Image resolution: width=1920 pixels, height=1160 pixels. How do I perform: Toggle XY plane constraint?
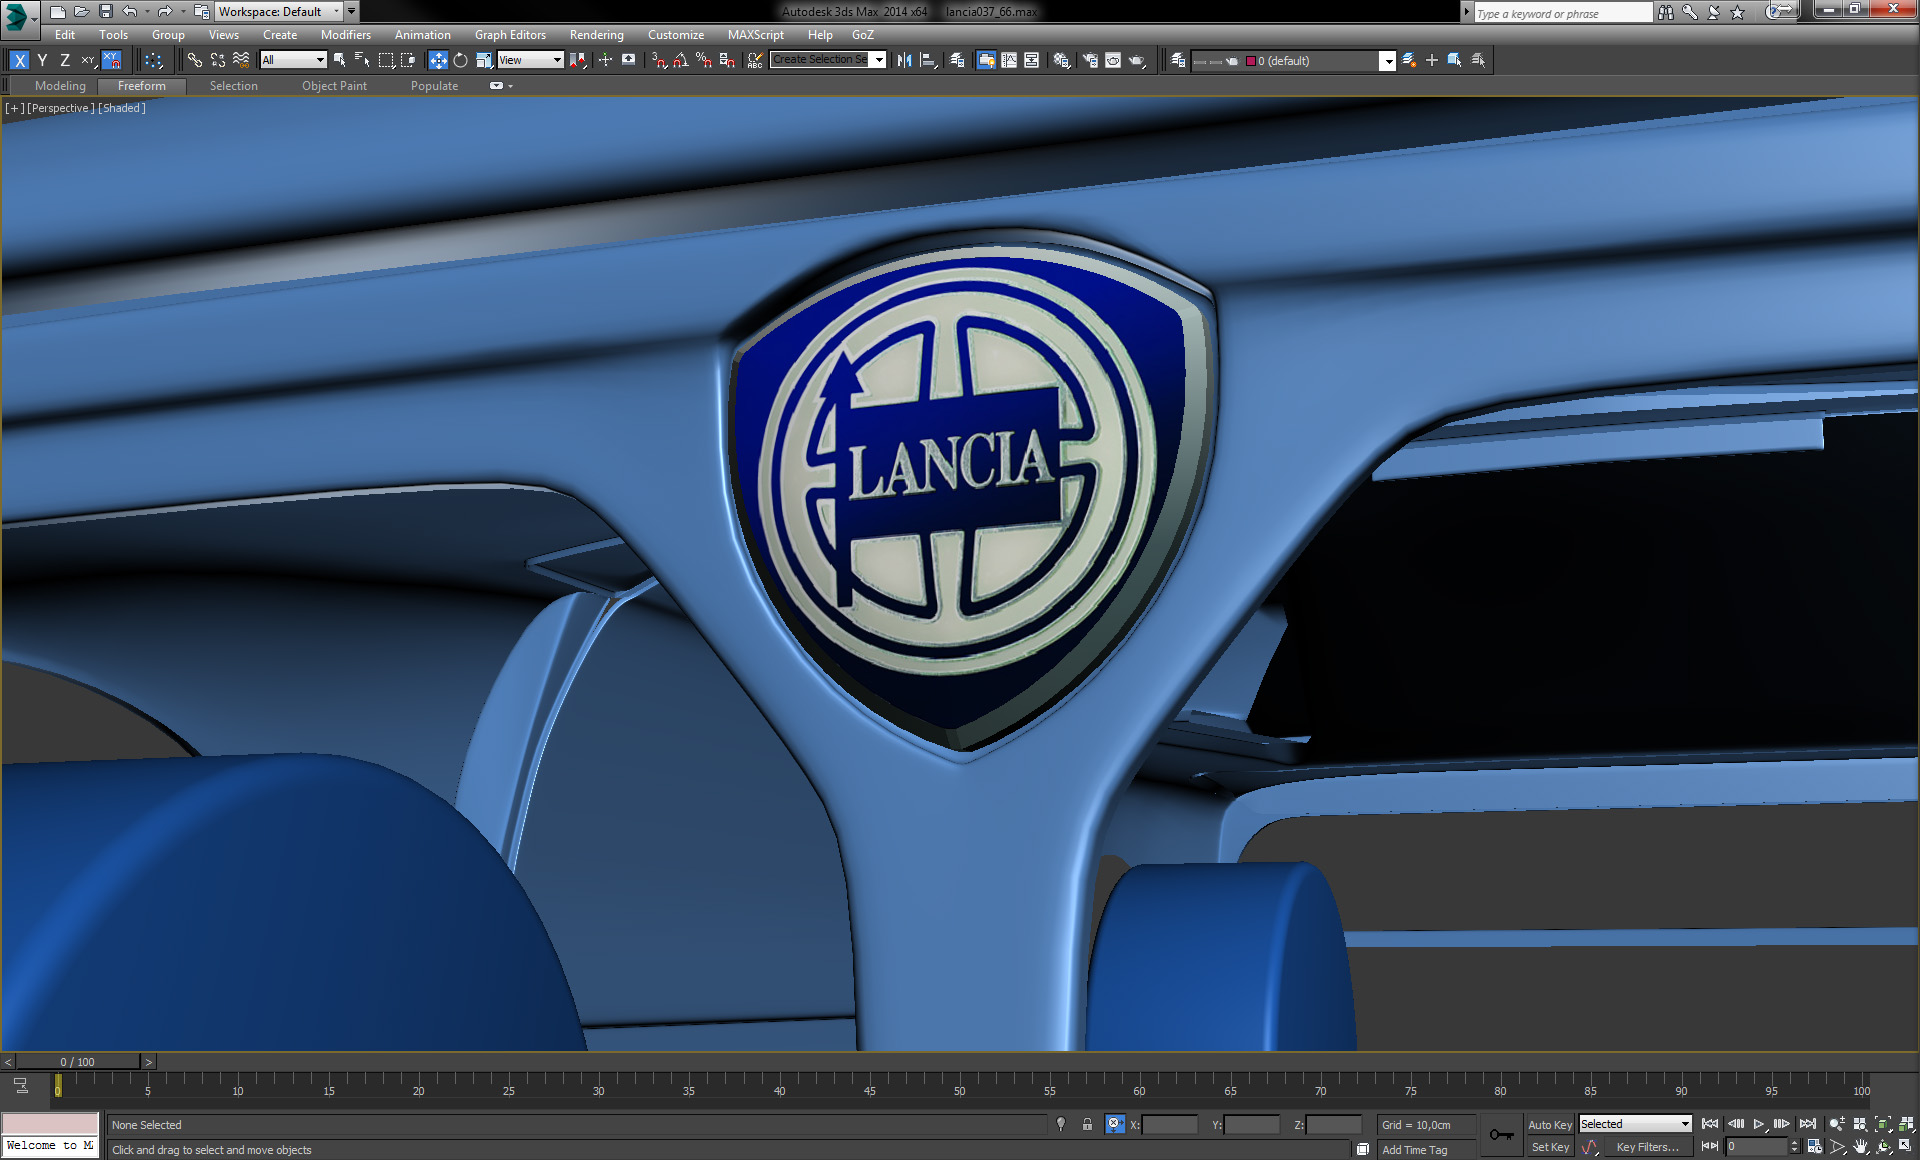[x=88, y=60]
